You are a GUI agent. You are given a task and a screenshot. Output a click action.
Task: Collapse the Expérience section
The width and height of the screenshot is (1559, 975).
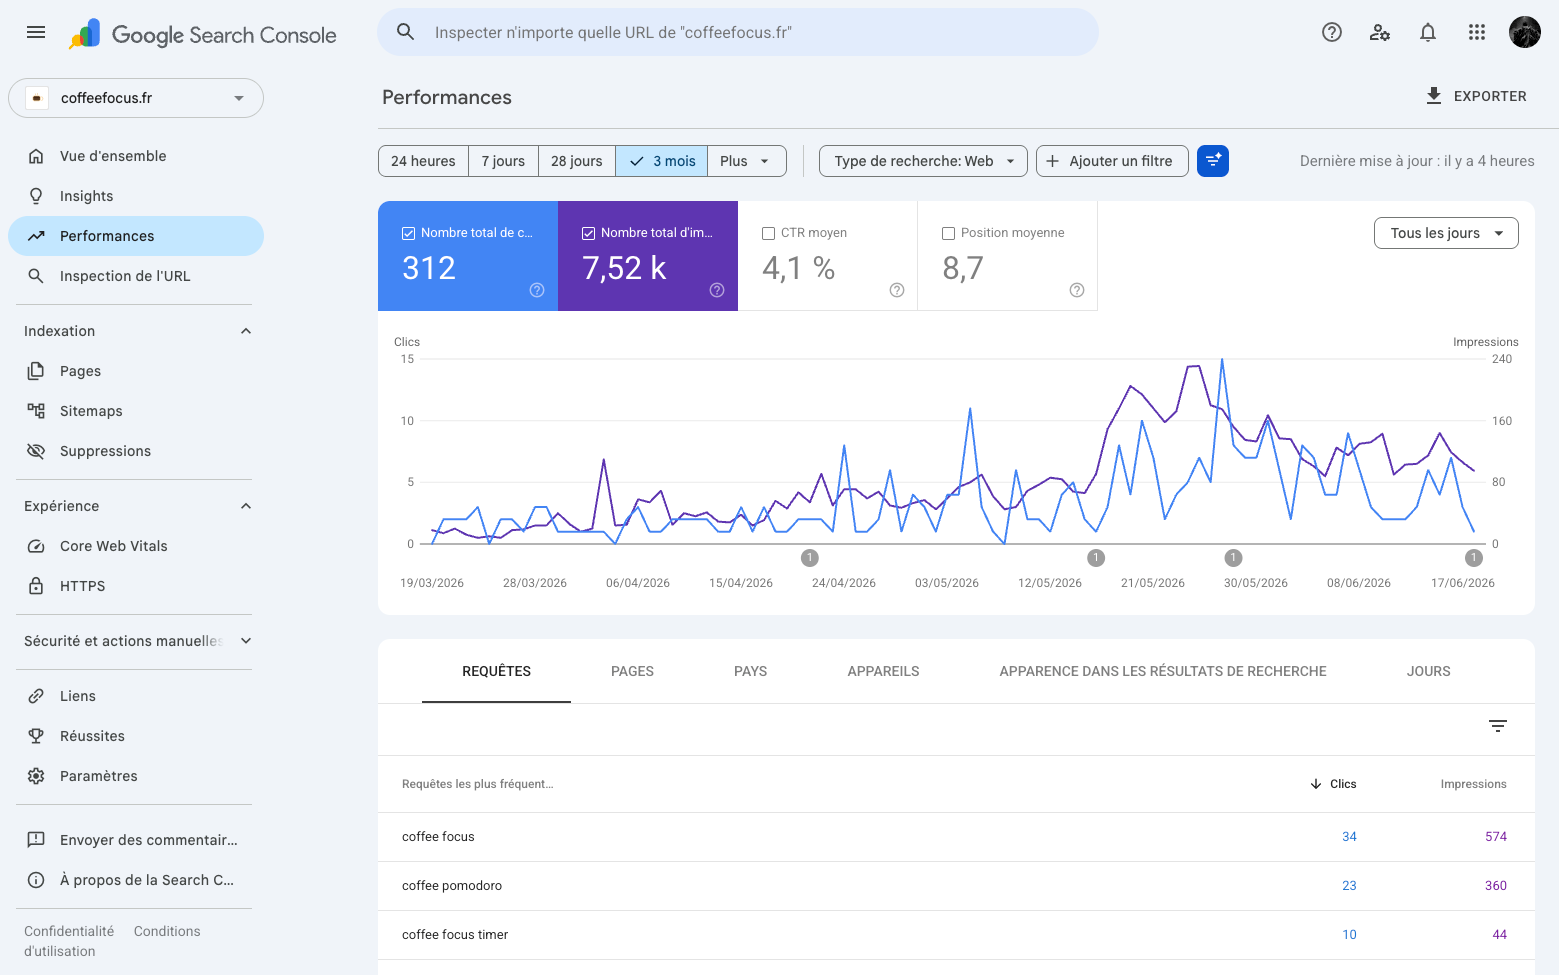[246, 506]
